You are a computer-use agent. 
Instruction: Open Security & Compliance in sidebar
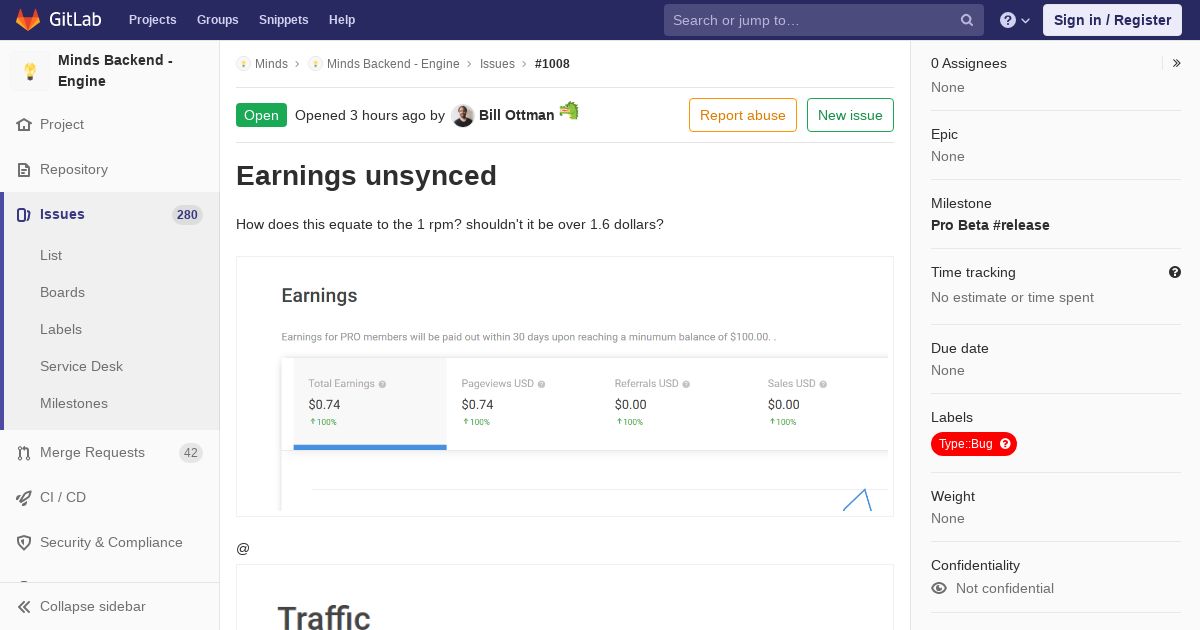click(110, 543)
